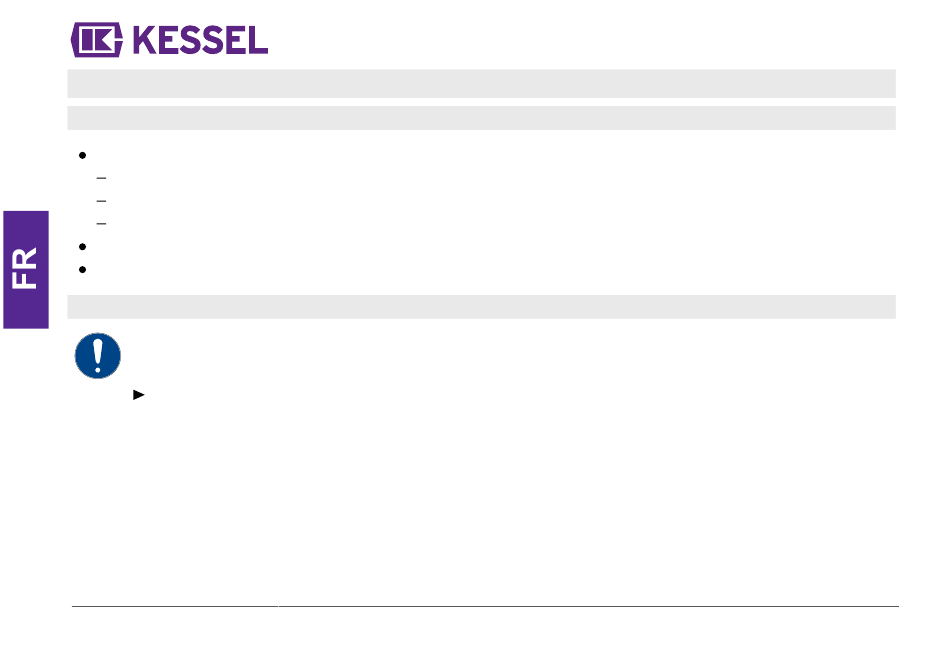Image resolution: width=950 pixels, height=657 pixels.
Task: Click the black right-pointing arrow marker
Action: (139, 395)
